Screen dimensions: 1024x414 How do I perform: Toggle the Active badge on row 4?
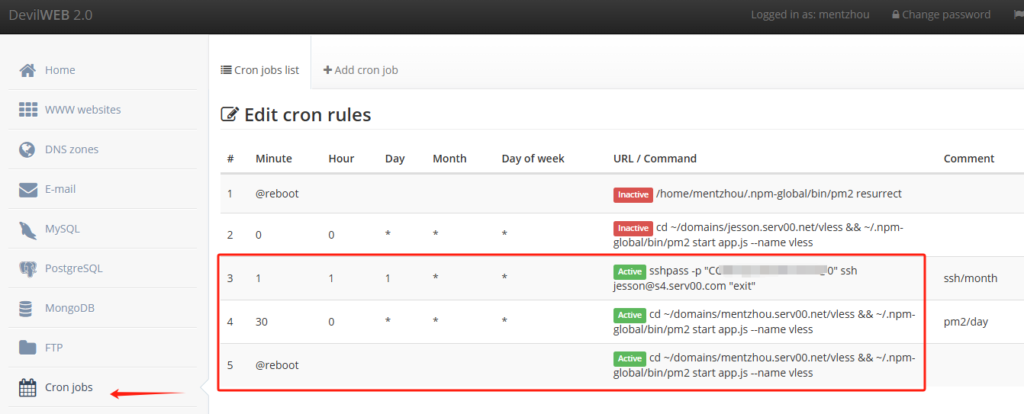point(629,315)
